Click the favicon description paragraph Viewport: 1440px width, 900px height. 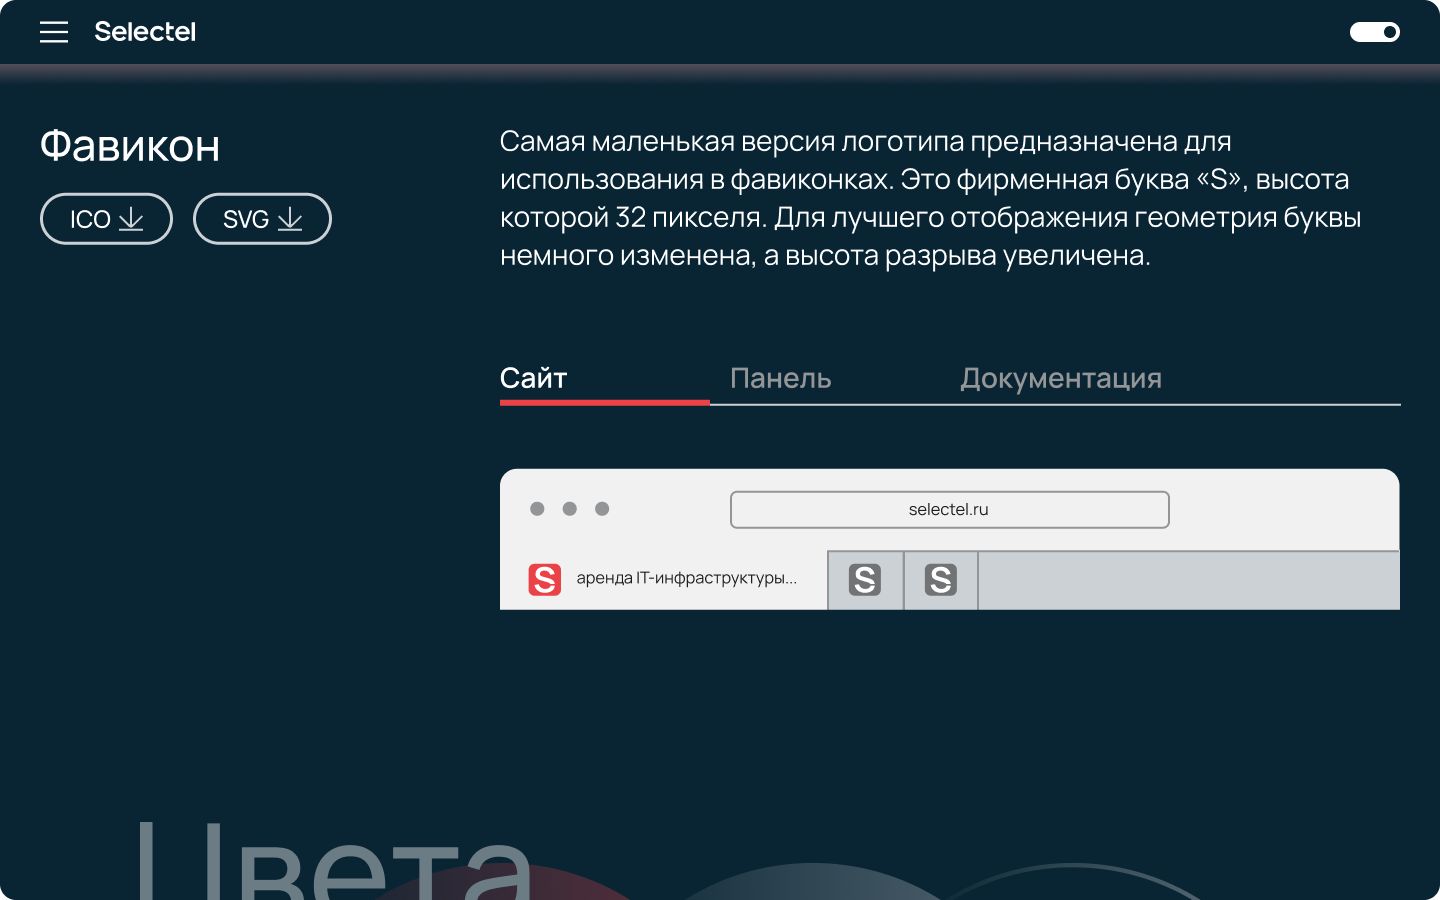[930, 198]
